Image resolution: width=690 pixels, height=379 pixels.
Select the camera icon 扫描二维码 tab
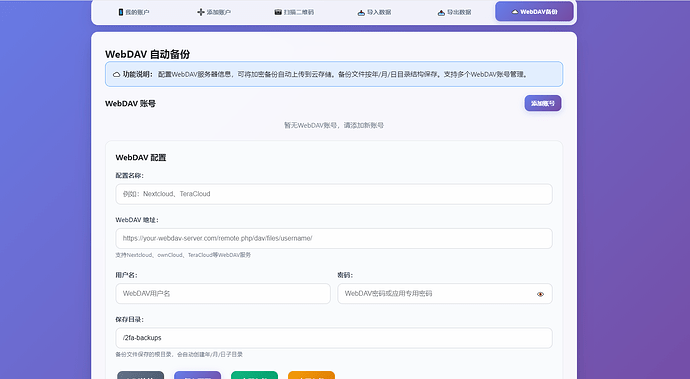[278, 12]
